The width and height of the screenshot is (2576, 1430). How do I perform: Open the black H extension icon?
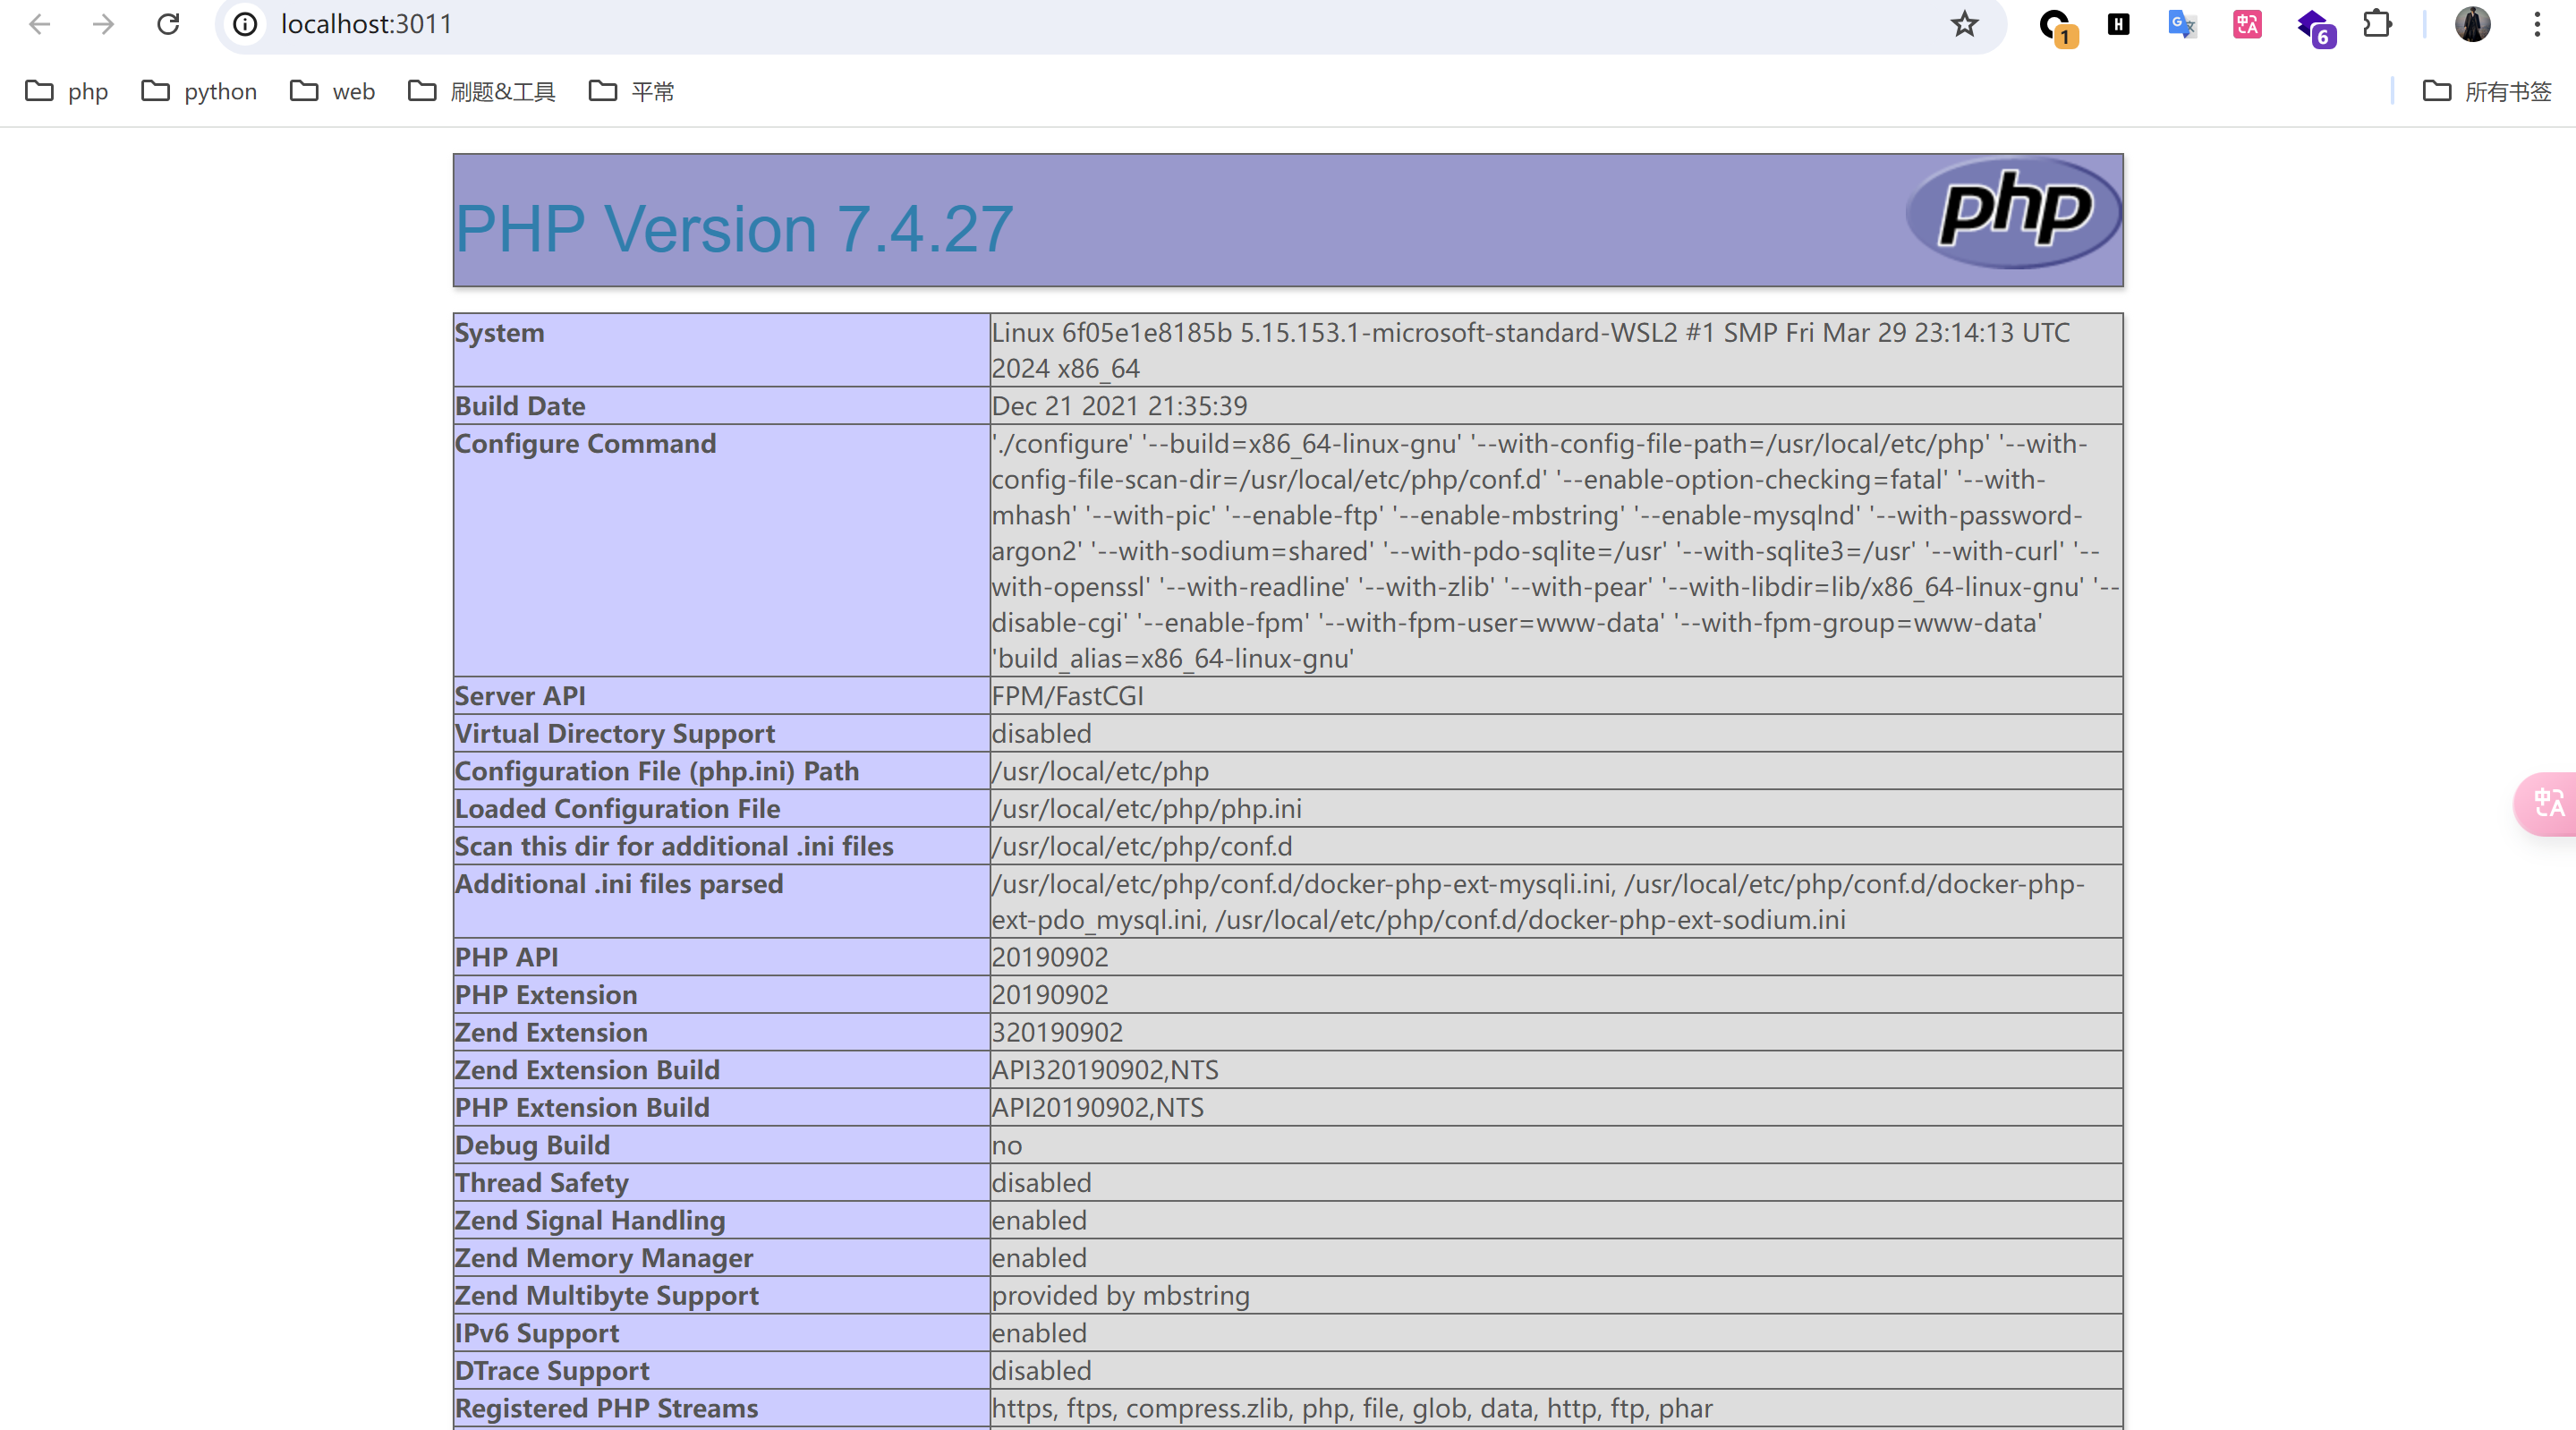[x=2118, y=24]
